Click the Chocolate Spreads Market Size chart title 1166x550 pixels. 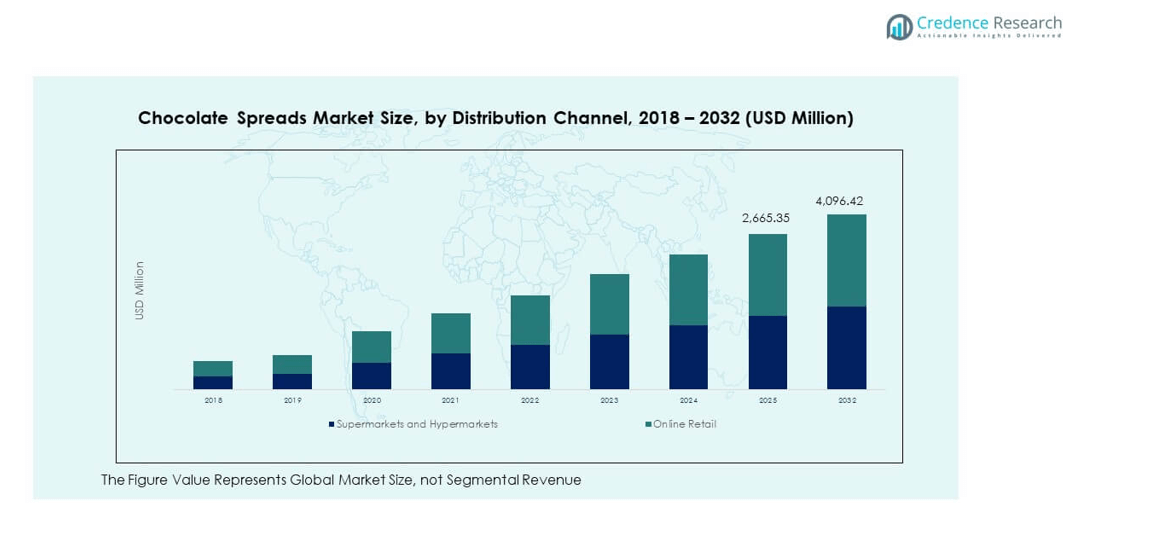495,118
